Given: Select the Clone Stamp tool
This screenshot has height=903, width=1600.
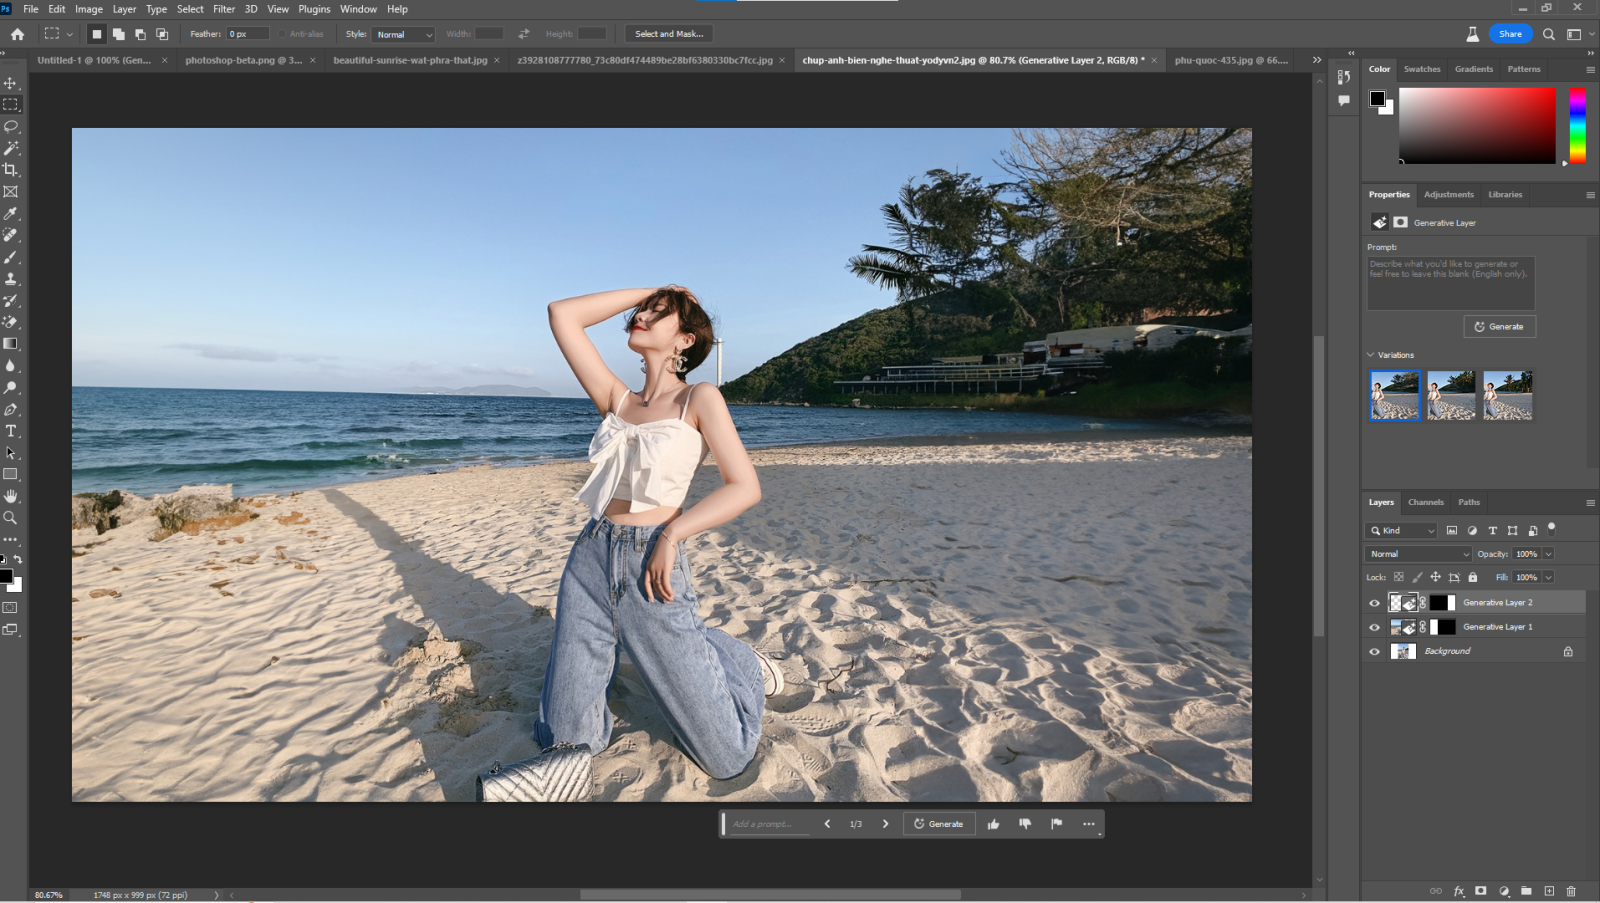Looking at the screenshot, I should tap(11, 279).
